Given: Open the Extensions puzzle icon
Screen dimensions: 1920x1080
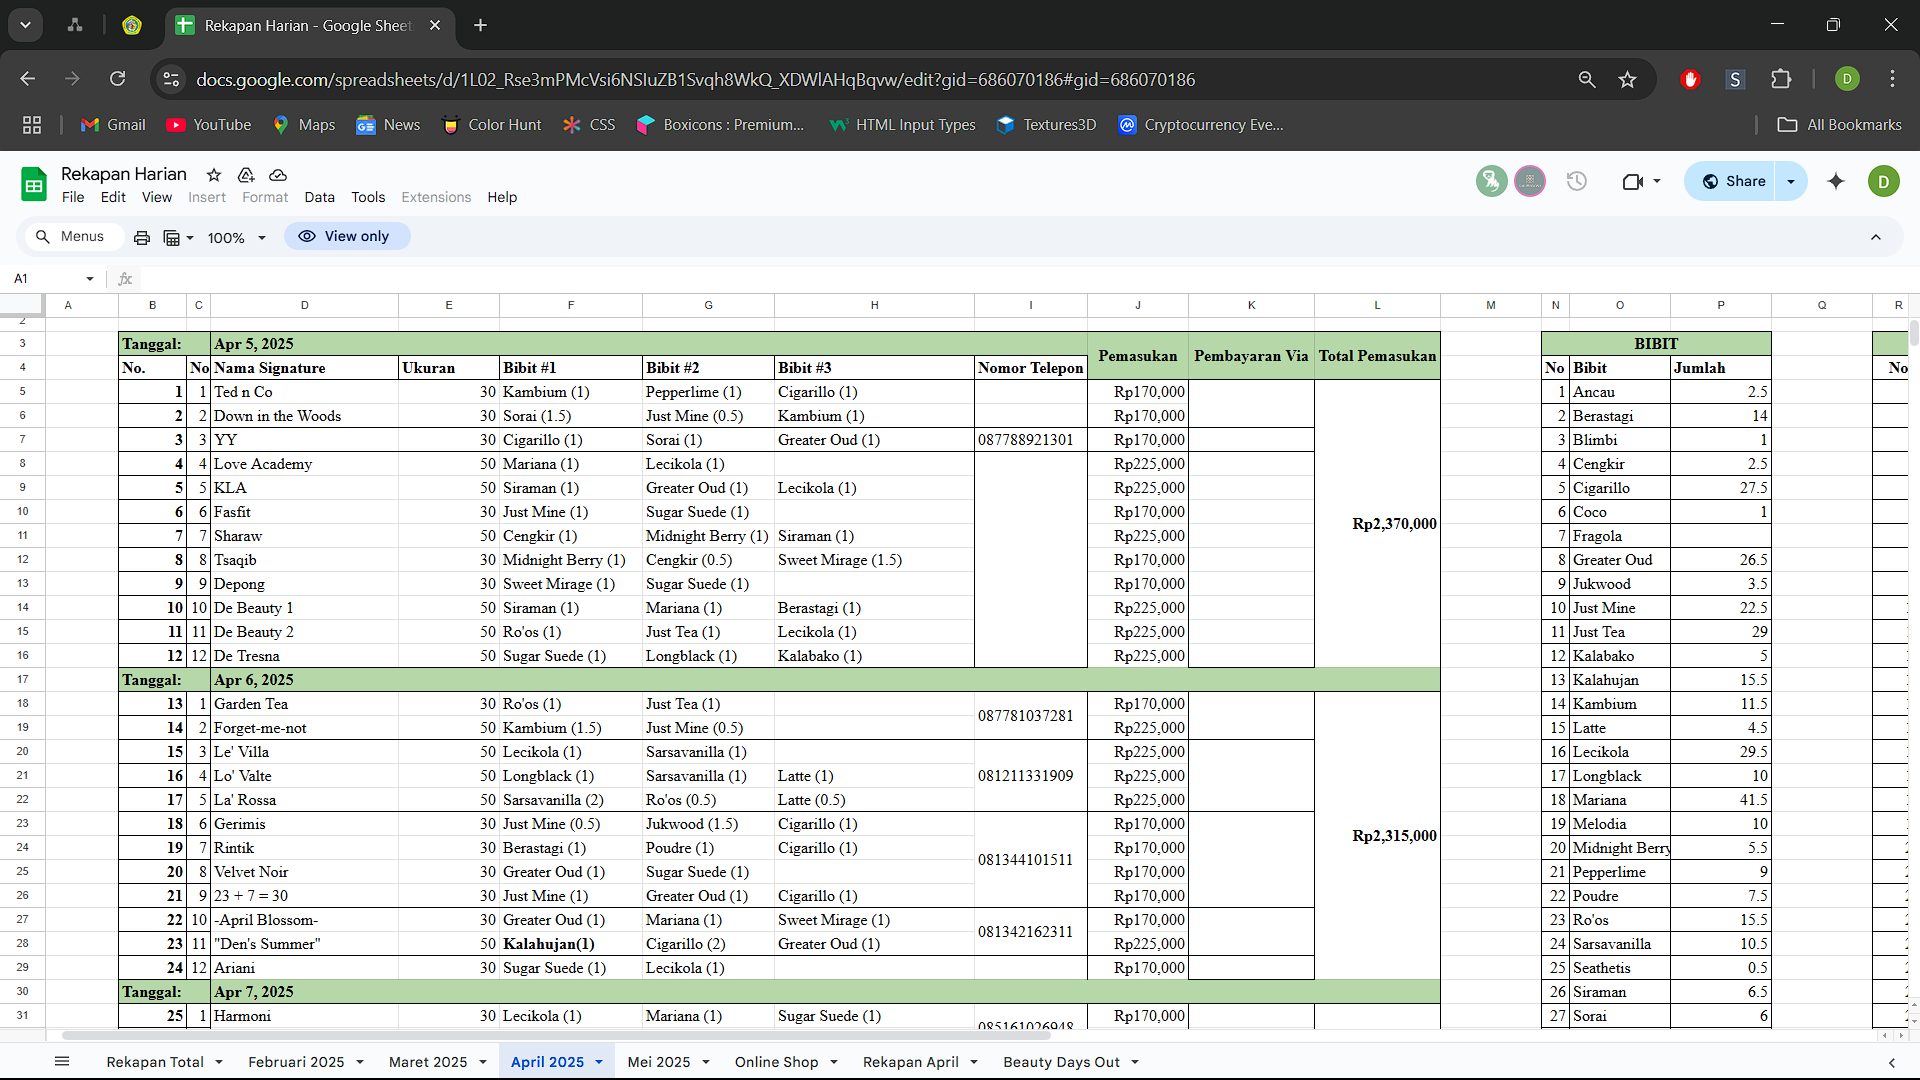Looking at the screenshot, I should pyautogui.click(x=1781, y=80).
